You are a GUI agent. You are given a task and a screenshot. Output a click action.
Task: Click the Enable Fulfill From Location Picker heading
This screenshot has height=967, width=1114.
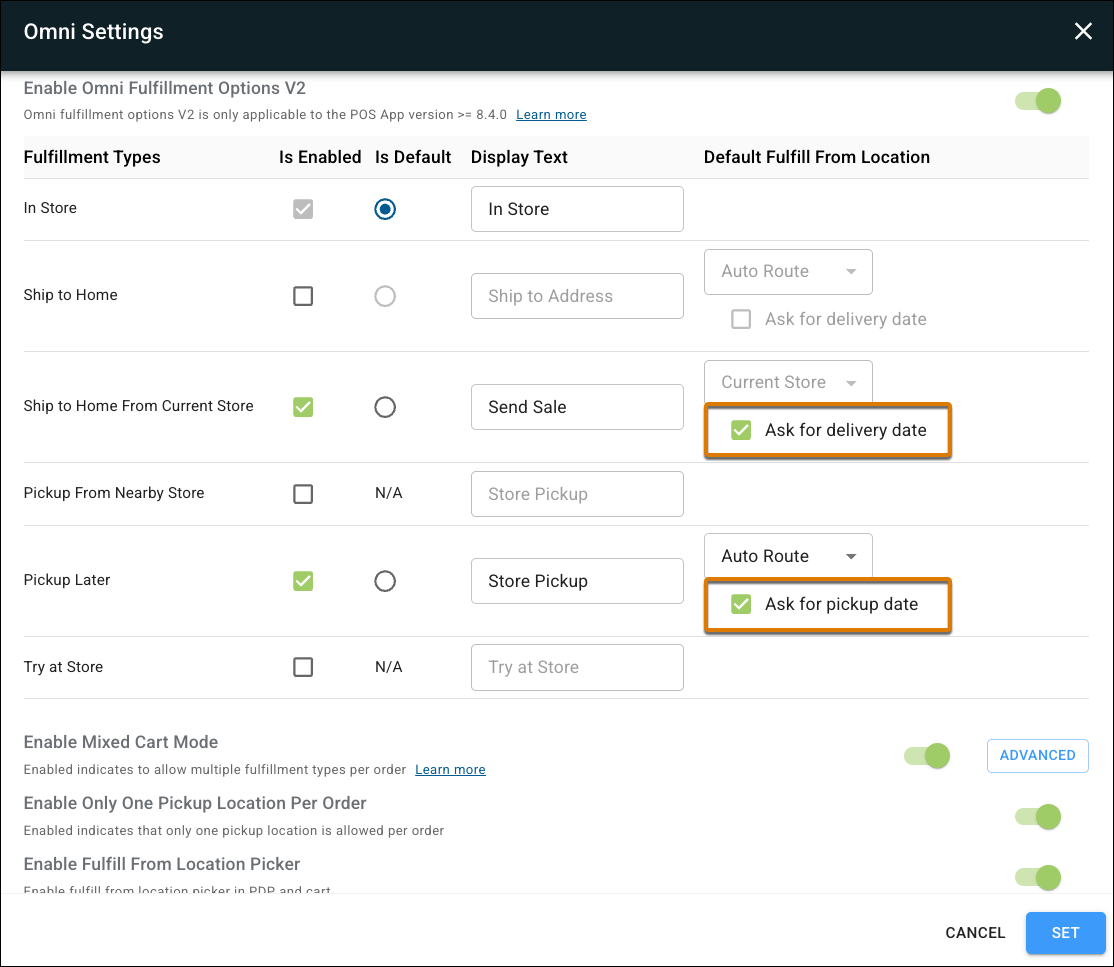pos(162,864)
